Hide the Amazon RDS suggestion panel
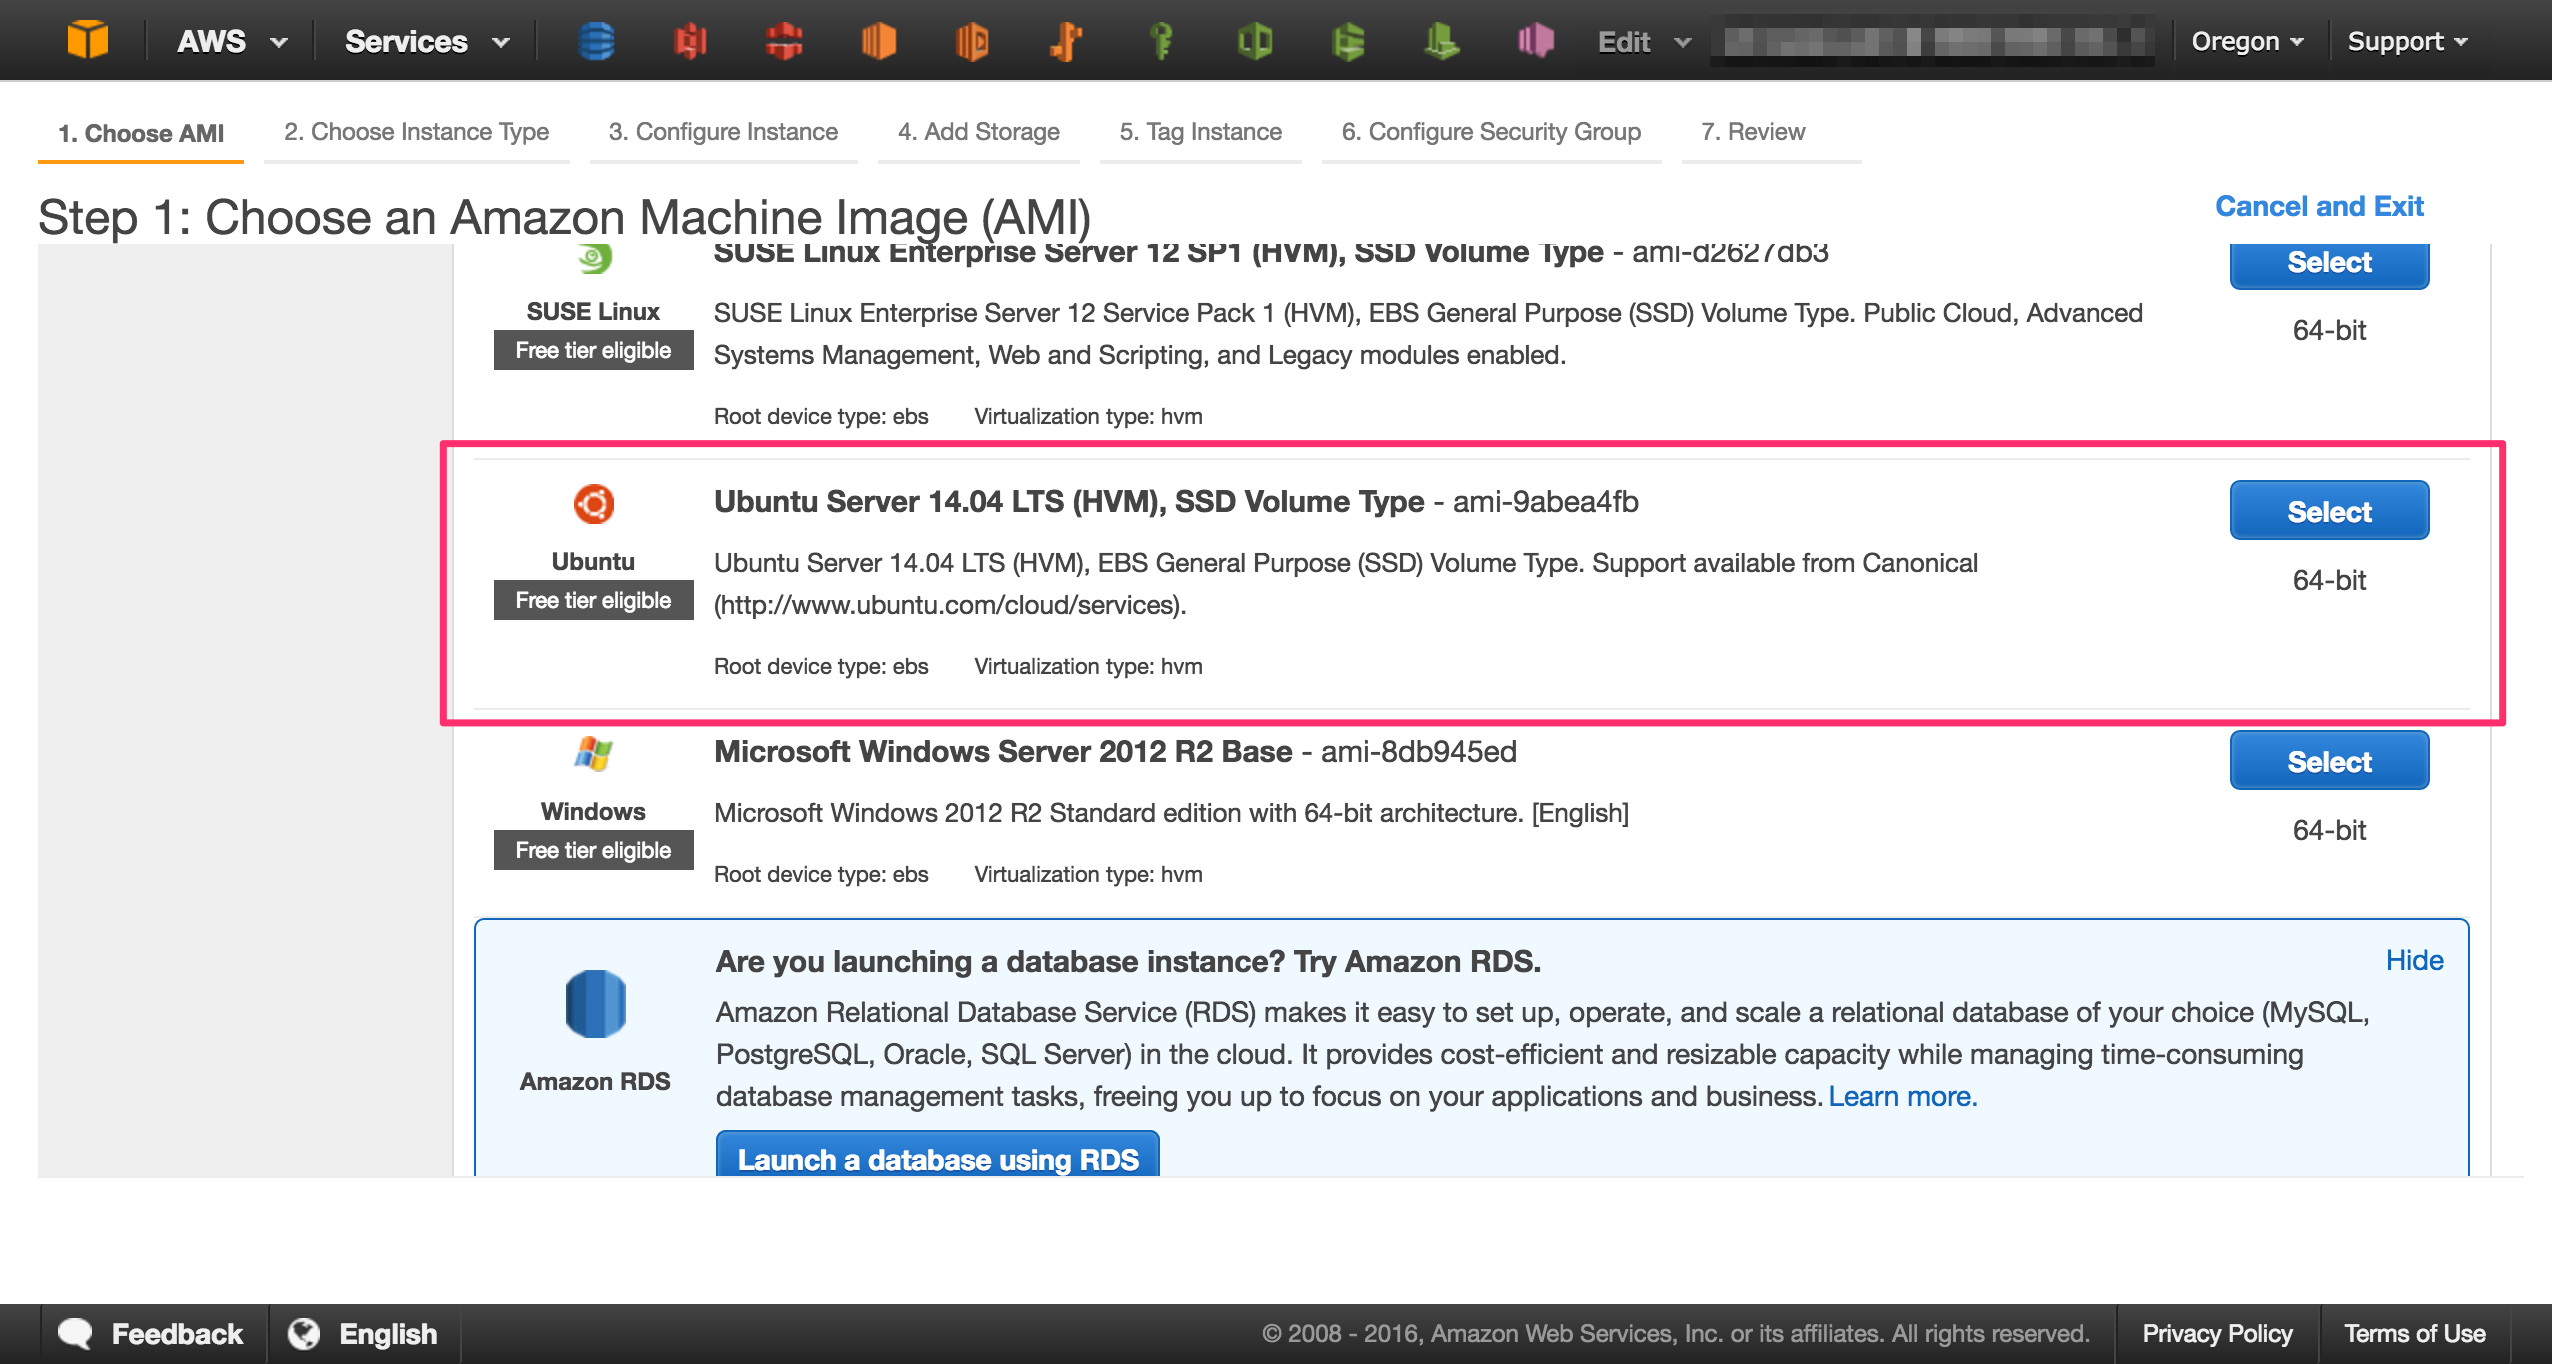This screenshot has height=1364, width=2552. click(x=2414, y=960)
